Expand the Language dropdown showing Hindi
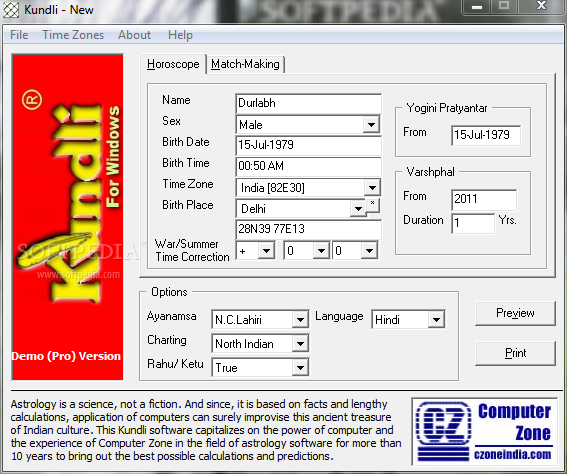The width and height of the screenshot is (567, 474). click(436, 320)
